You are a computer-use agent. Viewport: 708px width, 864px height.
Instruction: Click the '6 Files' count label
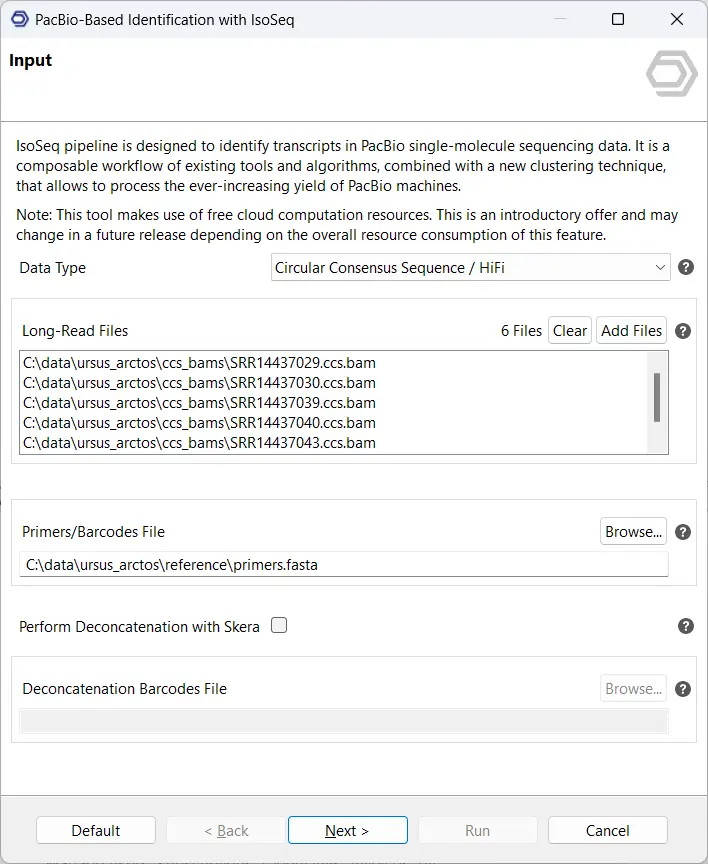click(x=521, y=331)
